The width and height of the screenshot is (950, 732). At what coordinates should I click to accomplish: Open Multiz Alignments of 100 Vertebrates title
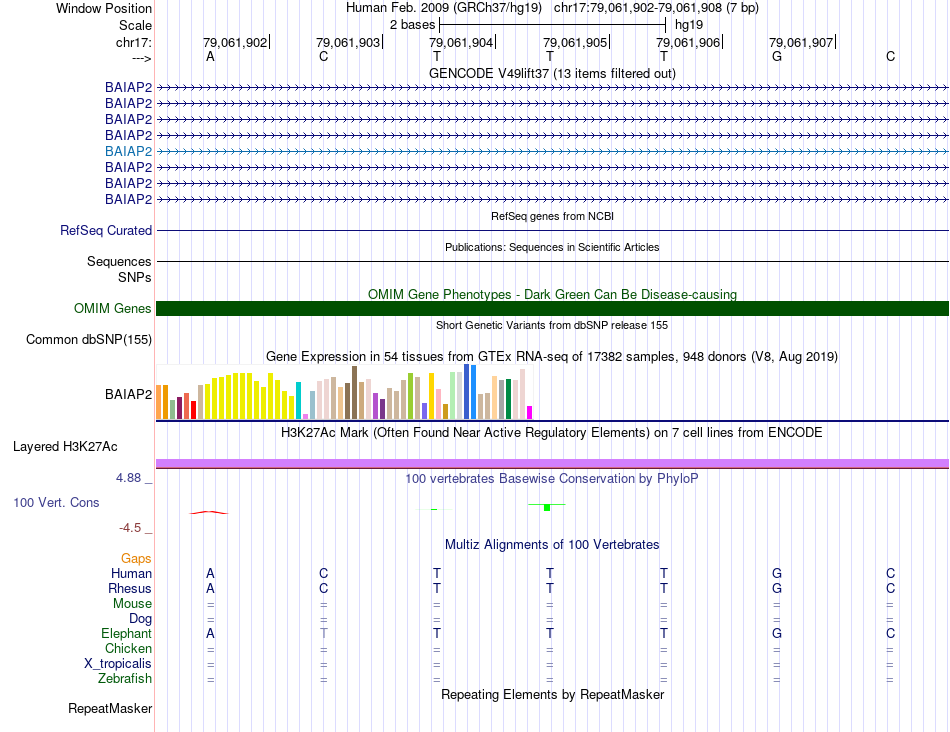tap(552, 544)
